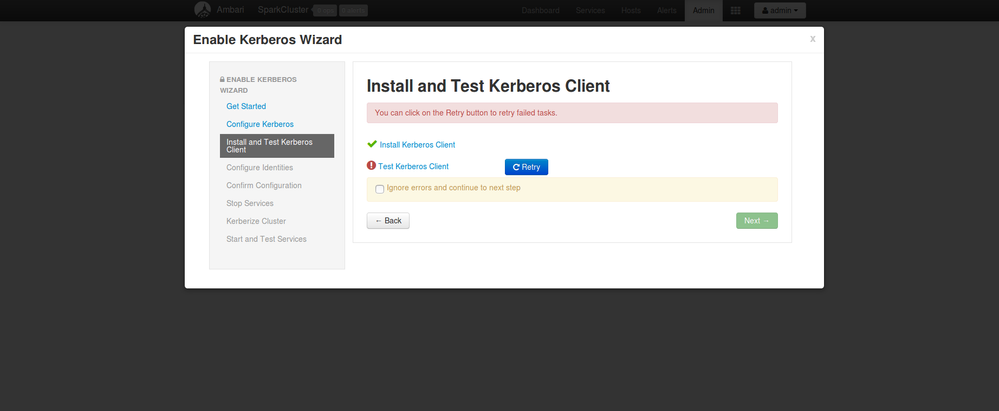Click the red error icon for Test Kerberos Client
This screenshot has width=999, height=411.
[371, 166]
